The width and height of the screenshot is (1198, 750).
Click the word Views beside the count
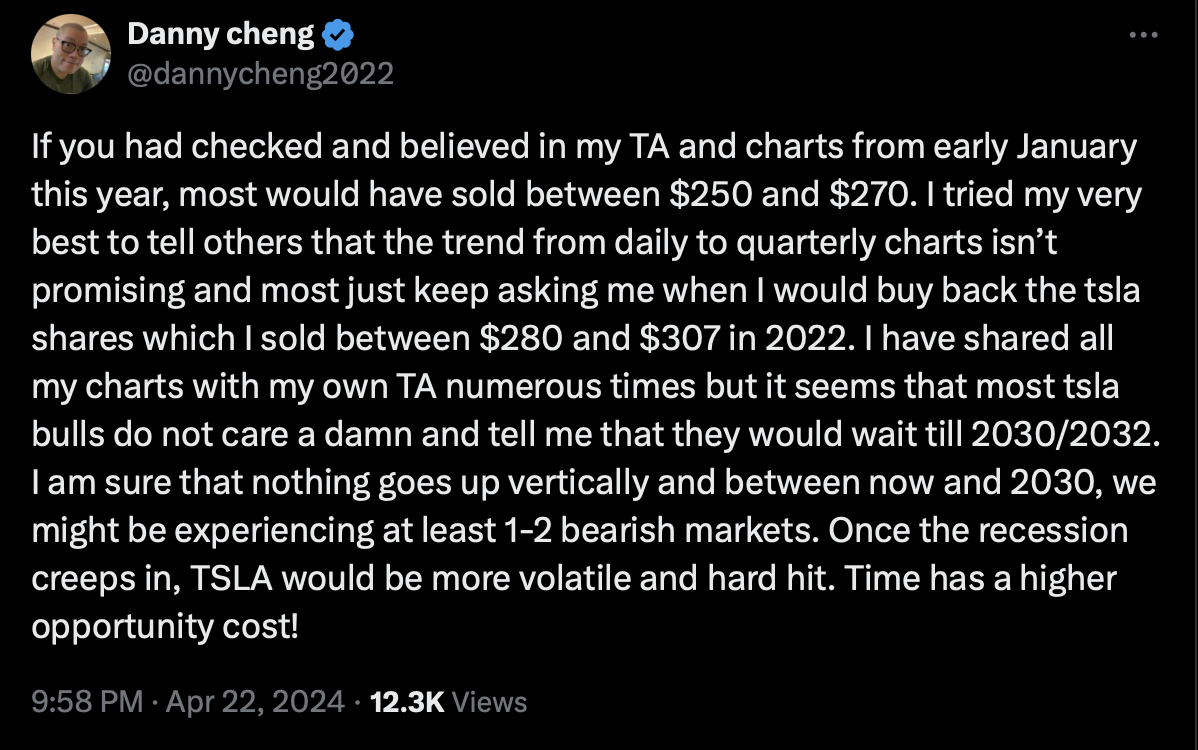[489, 702]
